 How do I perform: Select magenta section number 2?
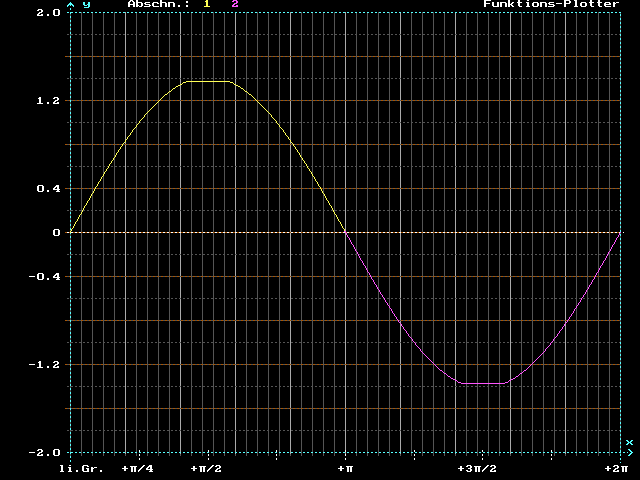point(235,4)
